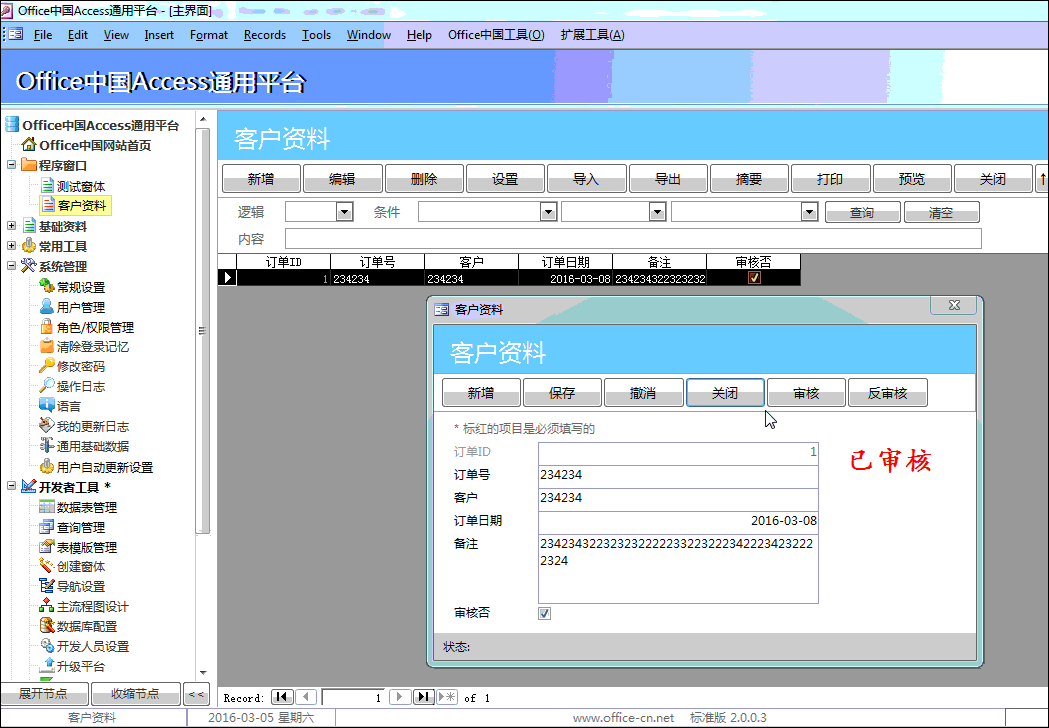This screenshot has height=728, width=1049.
Task: Click the 查询管理 icon
Action: click(x=47, y=527)
